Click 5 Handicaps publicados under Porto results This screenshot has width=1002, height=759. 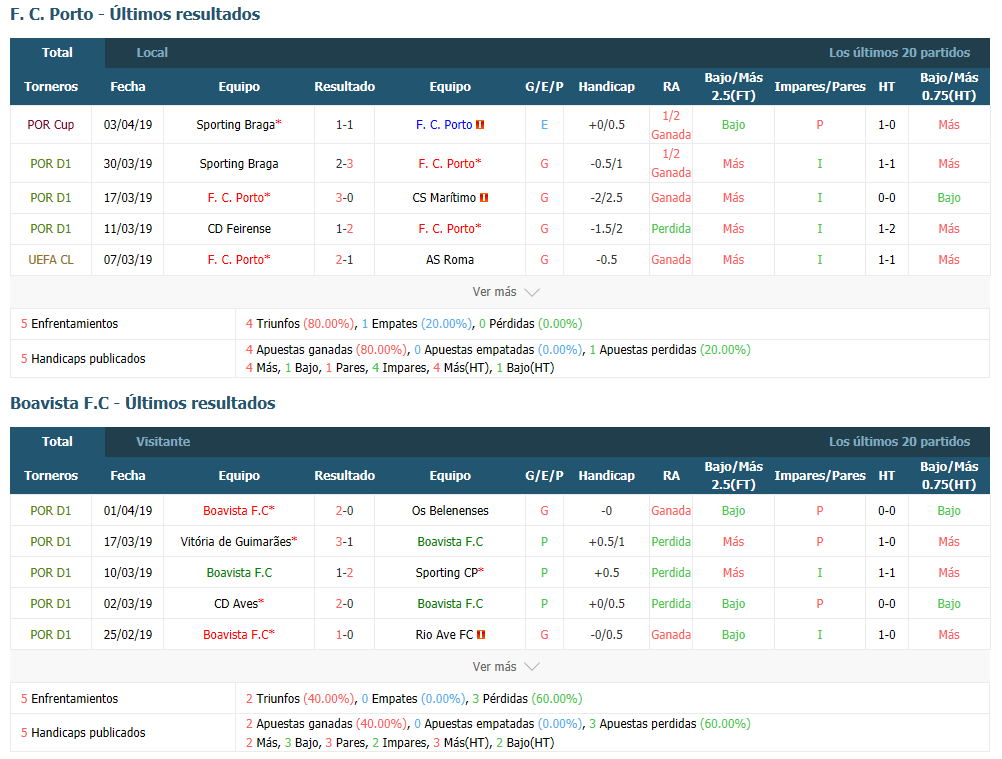[x=83, y=359]
